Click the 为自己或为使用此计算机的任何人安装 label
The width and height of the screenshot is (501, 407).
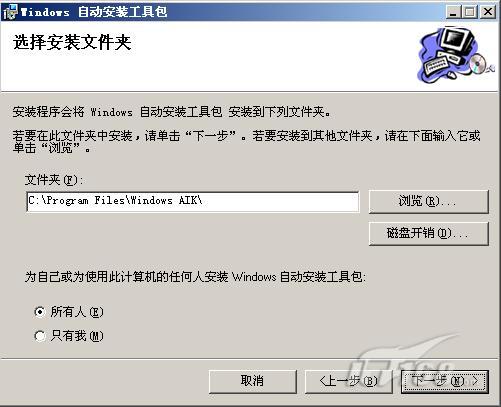pyautogui.click(x=195, y=277)
